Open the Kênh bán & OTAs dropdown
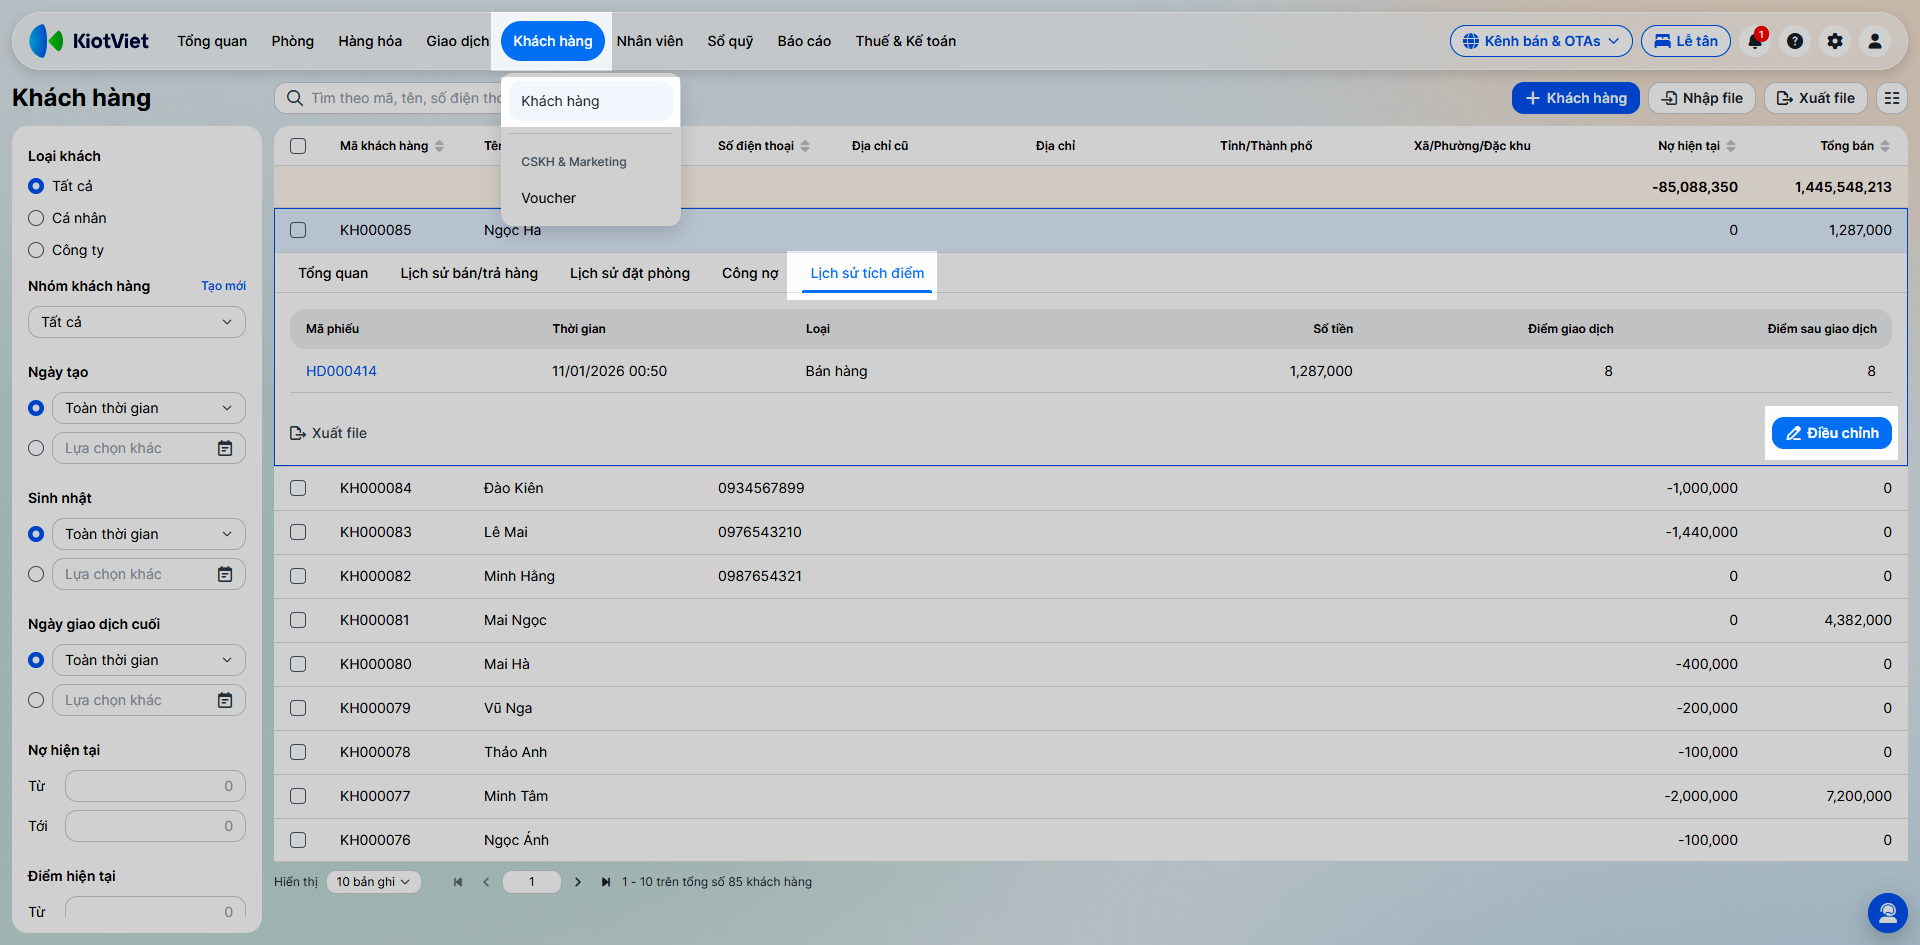 click(x=1541, y=41)
